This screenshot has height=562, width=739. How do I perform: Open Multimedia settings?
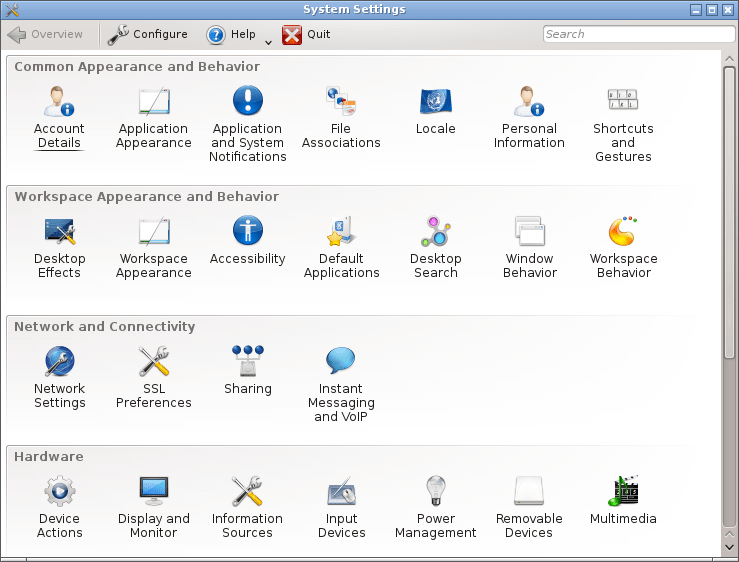point(623,501)
